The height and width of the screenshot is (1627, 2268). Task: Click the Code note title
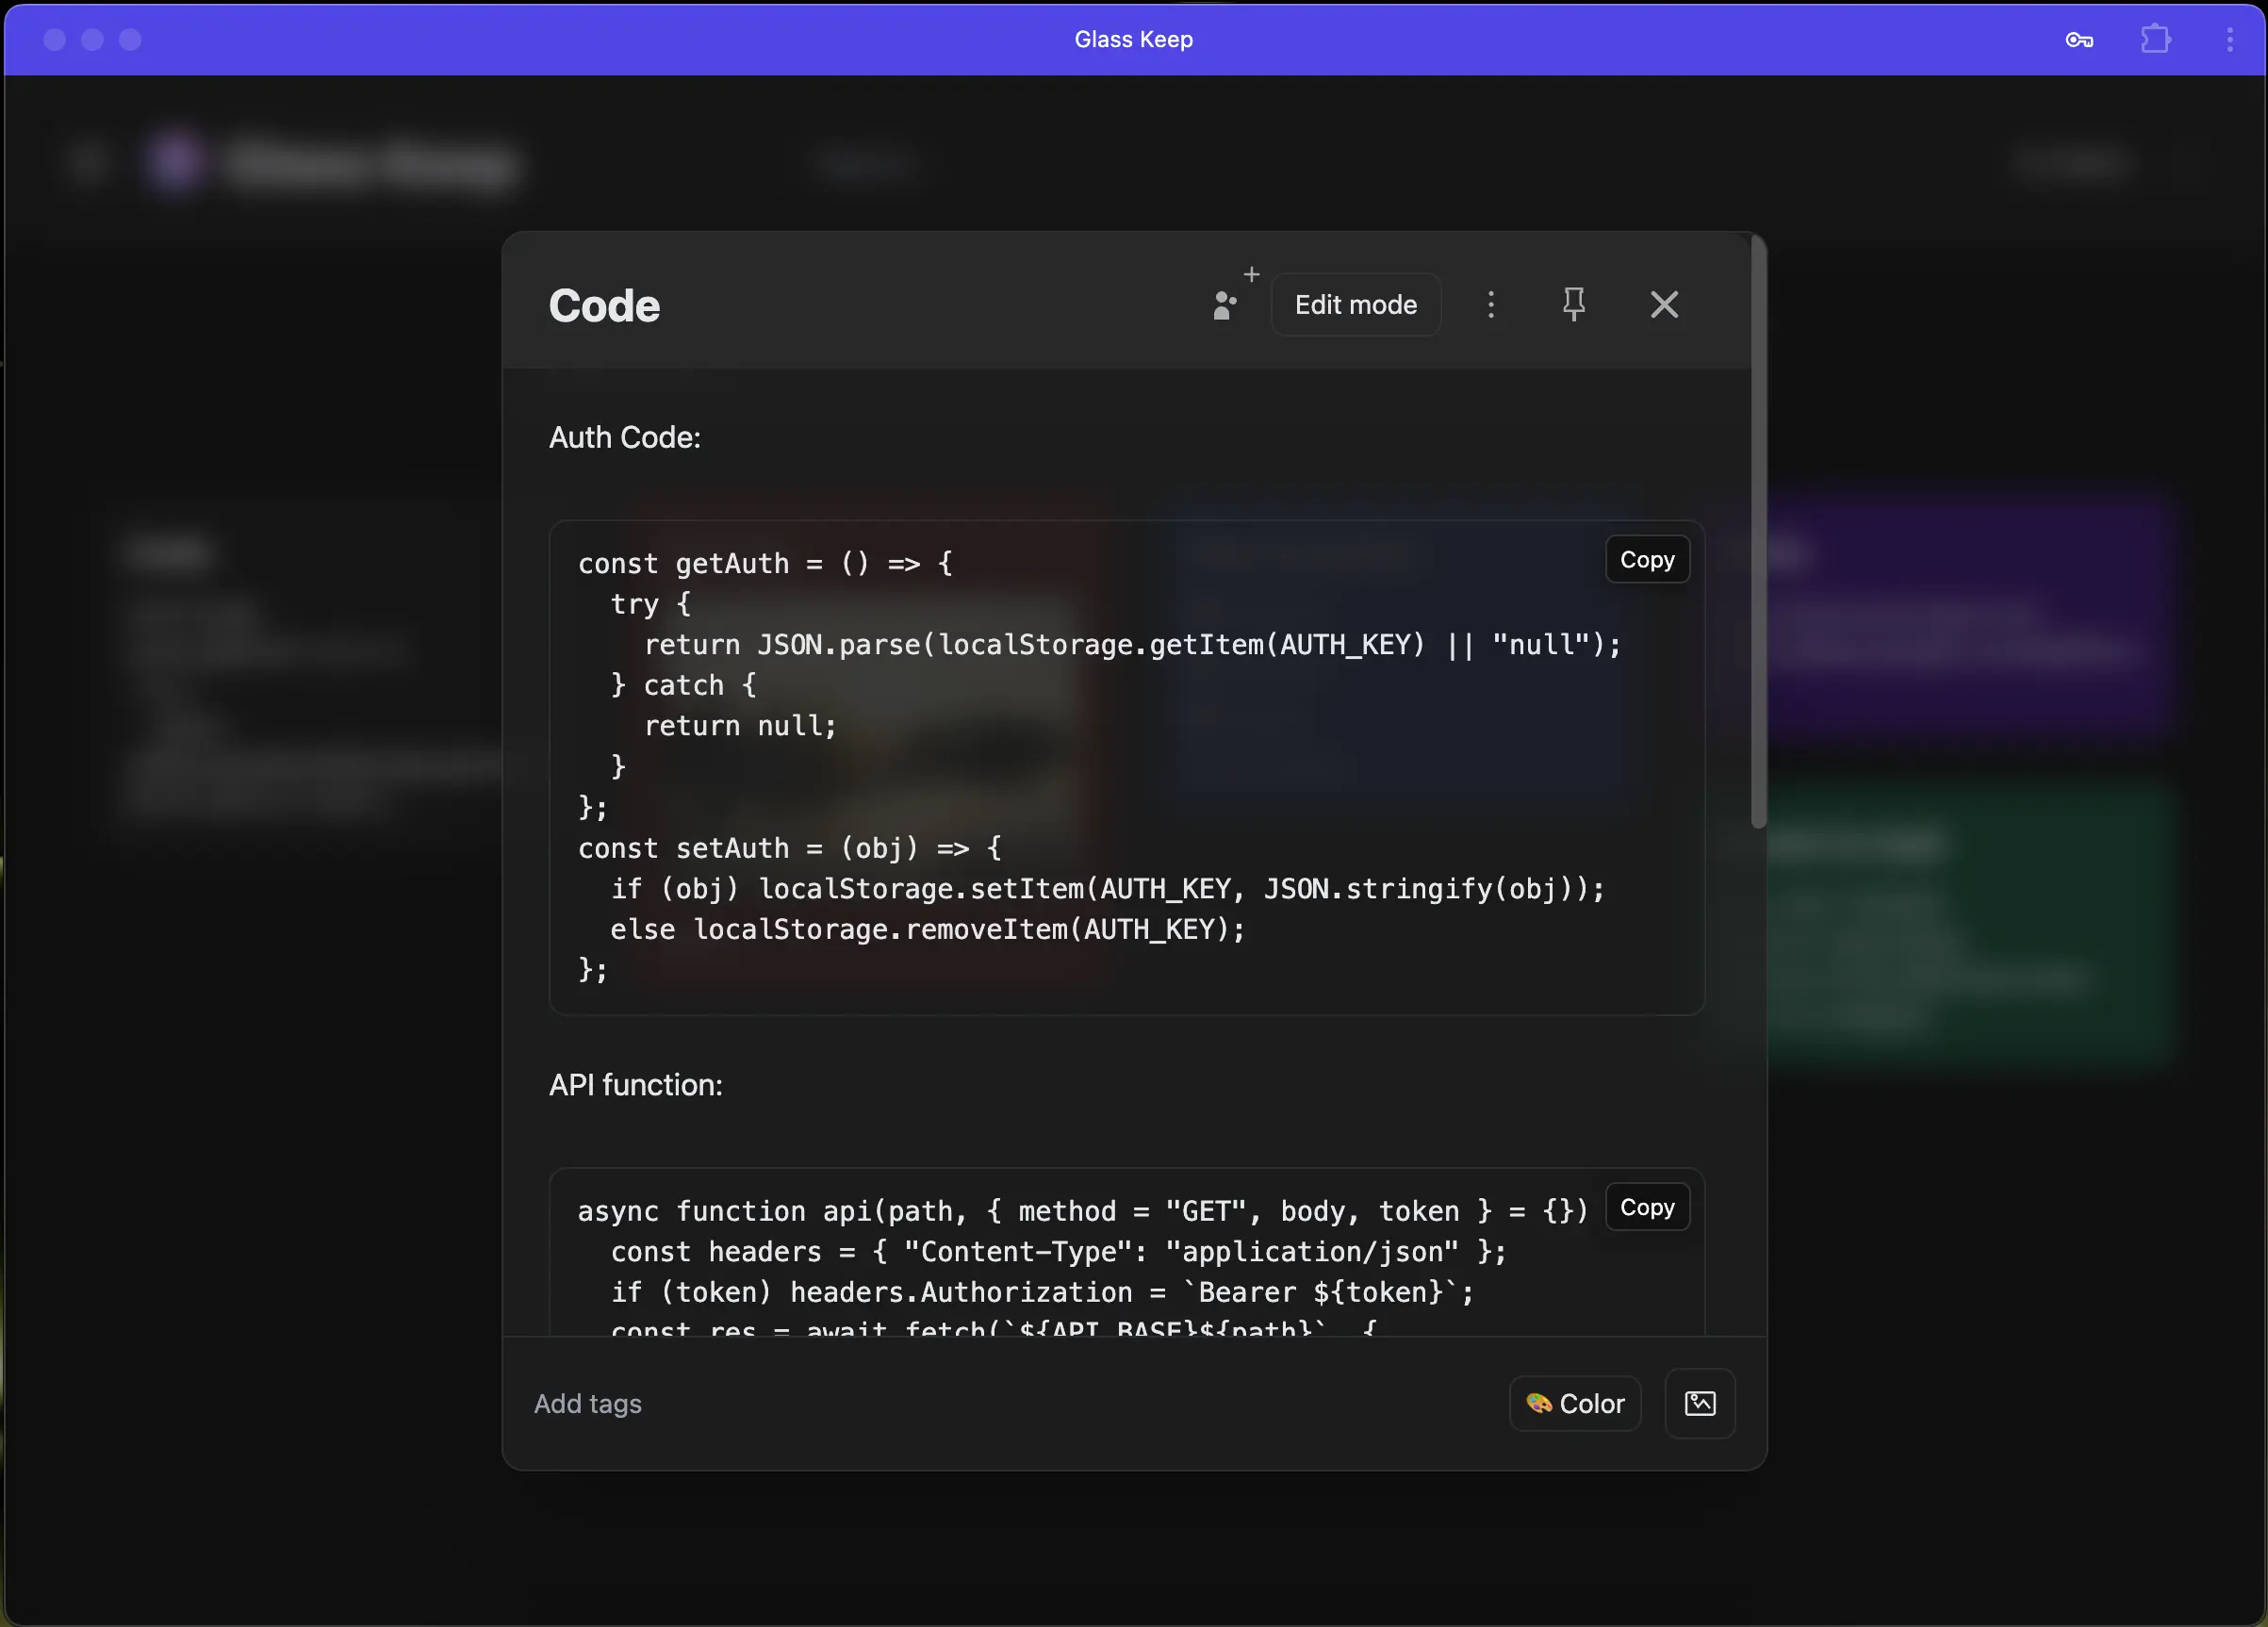pos(604,306)
